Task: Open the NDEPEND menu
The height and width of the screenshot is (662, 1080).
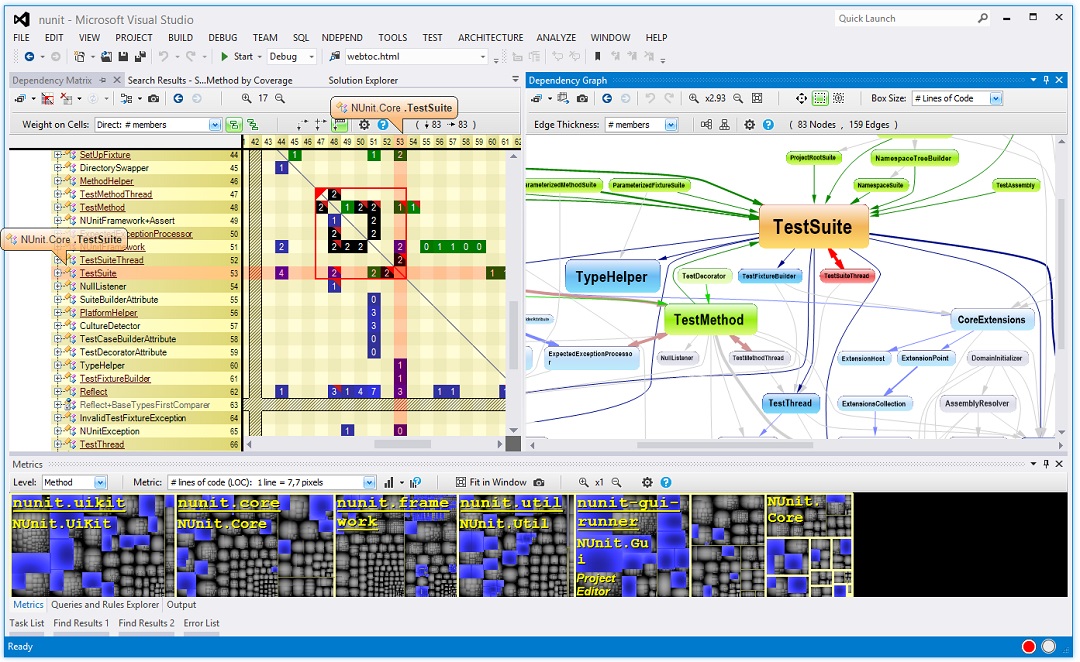Action: tap(342, 38)
